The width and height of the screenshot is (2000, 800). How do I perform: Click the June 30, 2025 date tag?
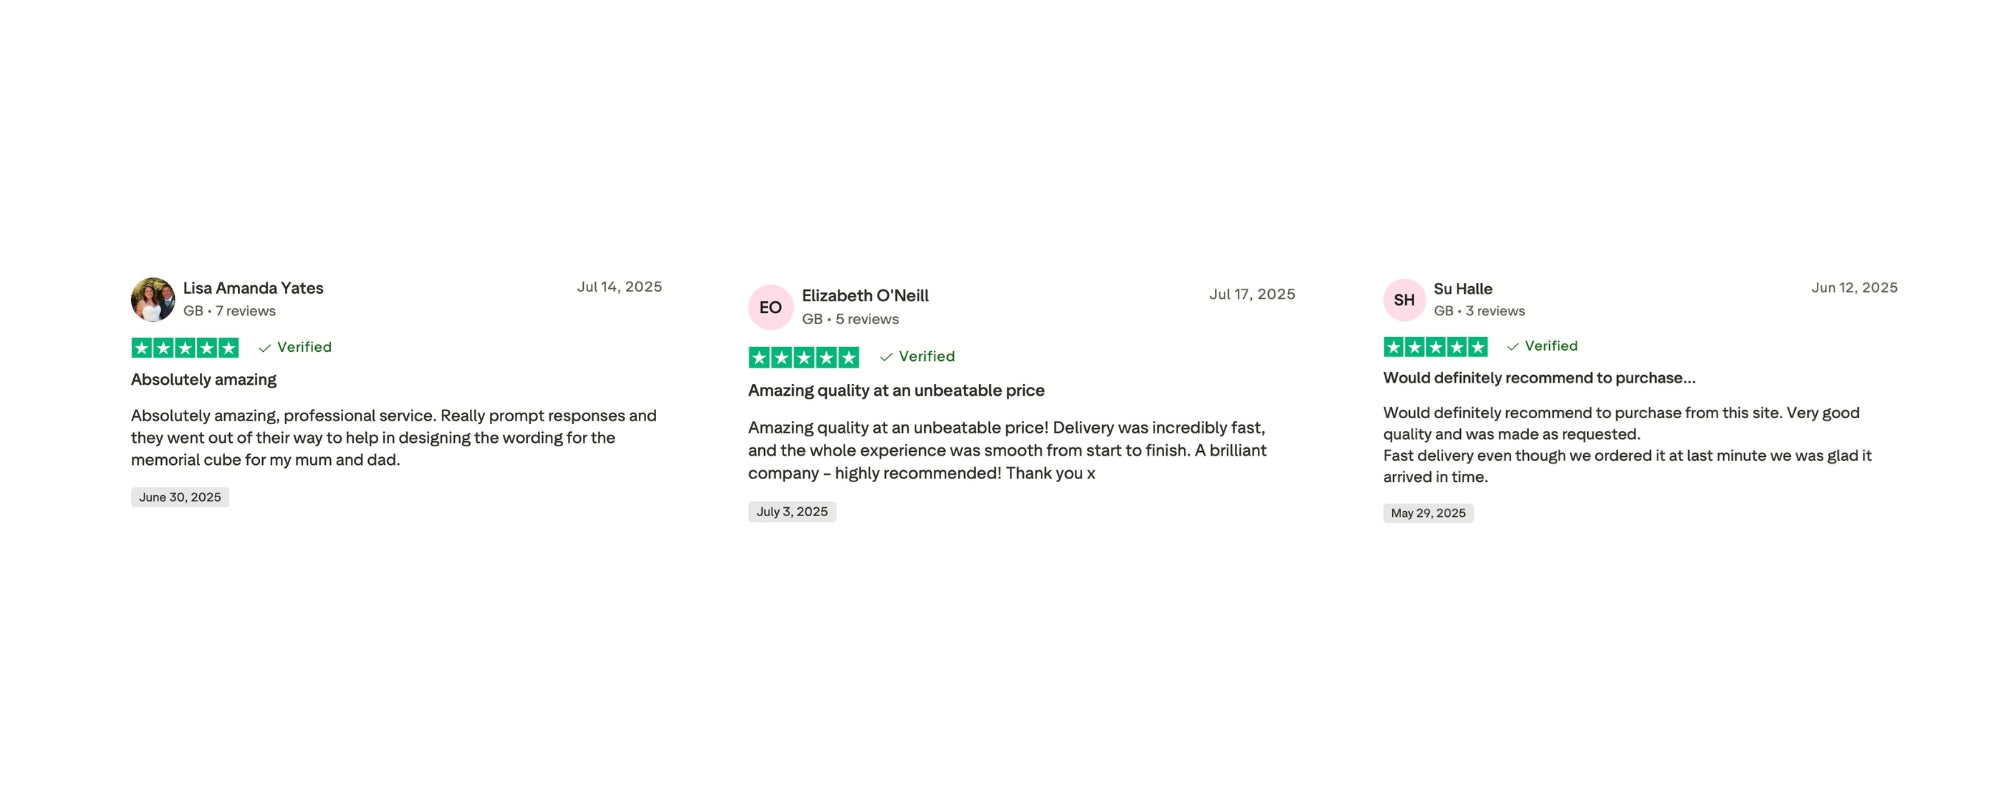(180, 497)
